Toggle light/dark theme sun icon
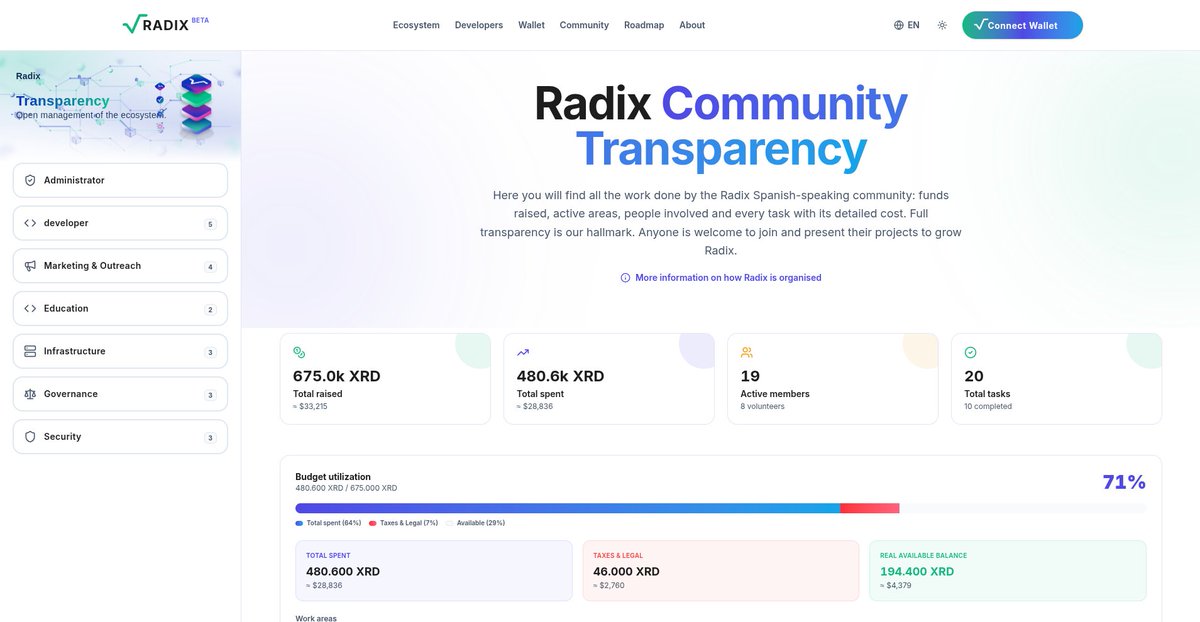This screenshot has height=622, width=1200. click(942, 25)
